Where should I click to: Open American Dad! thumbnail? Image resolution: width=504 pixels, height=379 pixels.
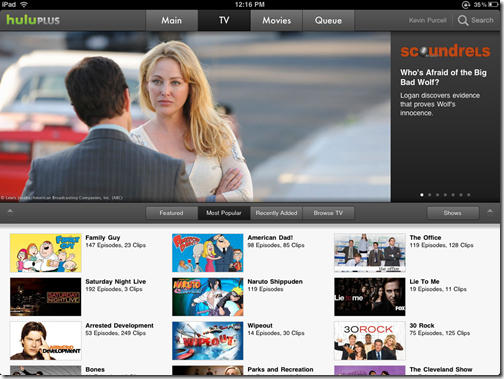click(208, 253)
